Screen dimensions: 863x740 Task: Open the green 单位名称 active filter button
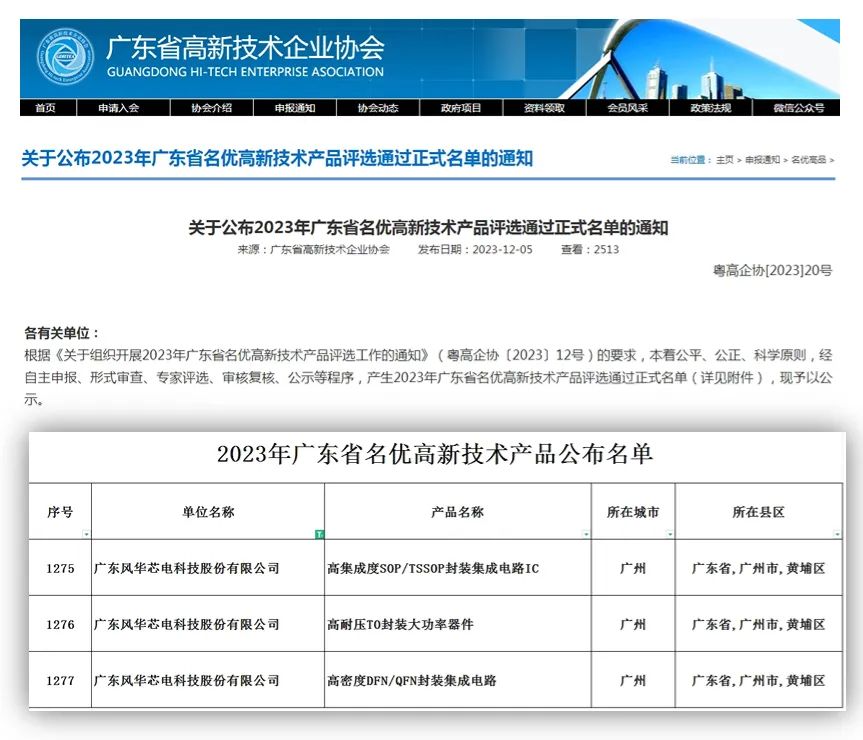pyautogui.click(x=319, y=534)
